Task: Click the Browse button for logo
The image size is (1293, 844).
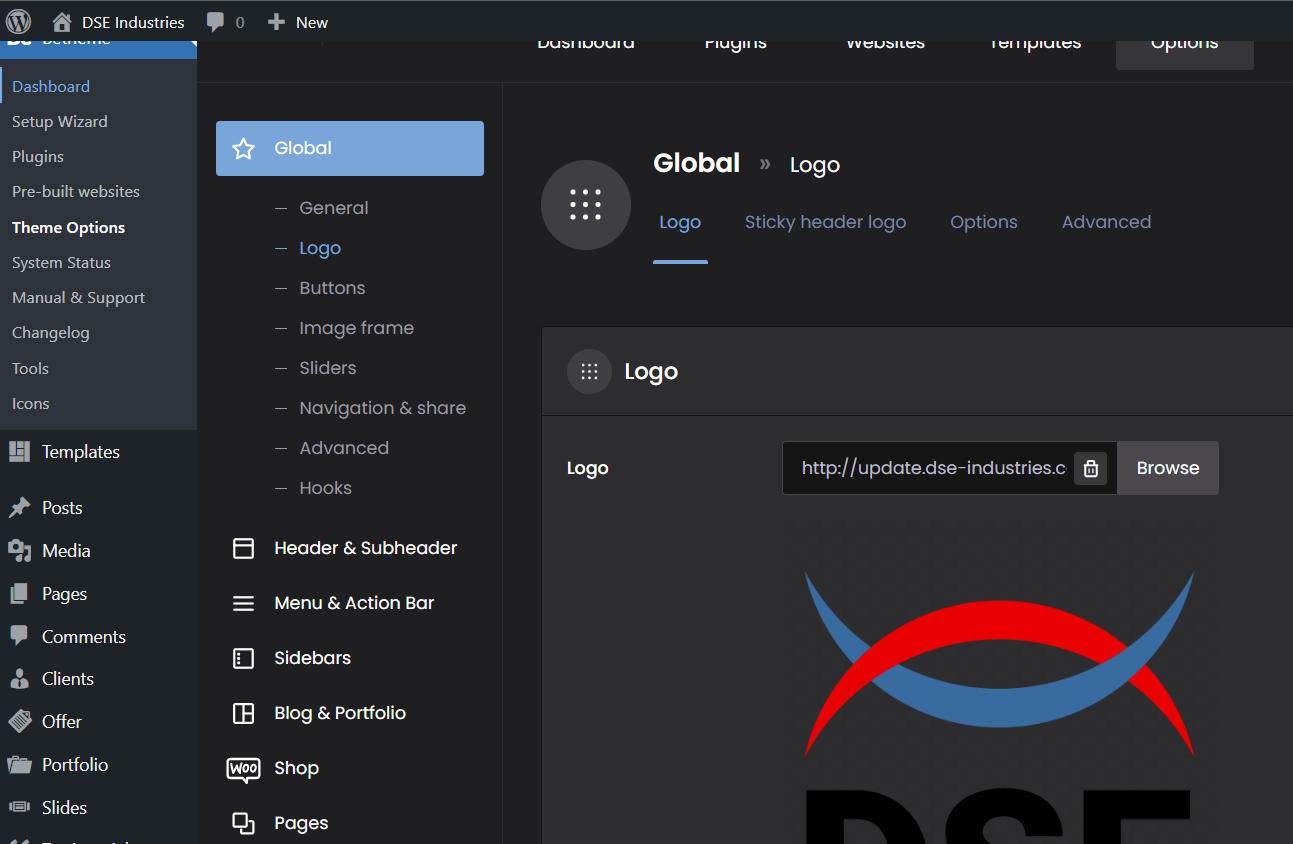Action: (1168, 468)
